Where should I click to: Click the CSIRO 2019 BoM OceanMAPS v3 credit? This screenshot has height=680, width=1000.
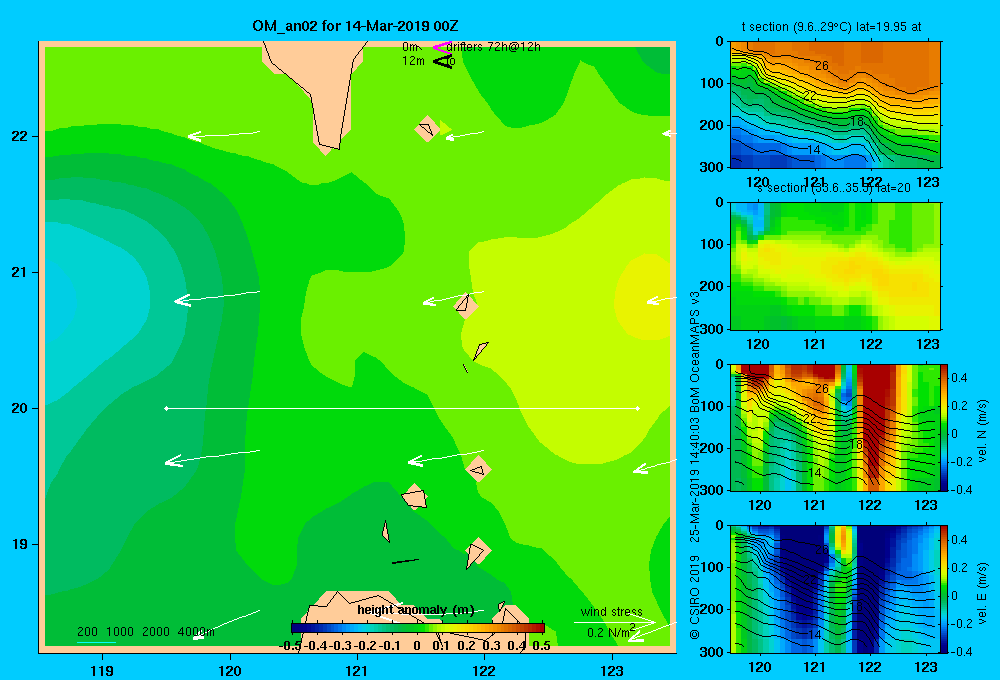pos(695,466)
